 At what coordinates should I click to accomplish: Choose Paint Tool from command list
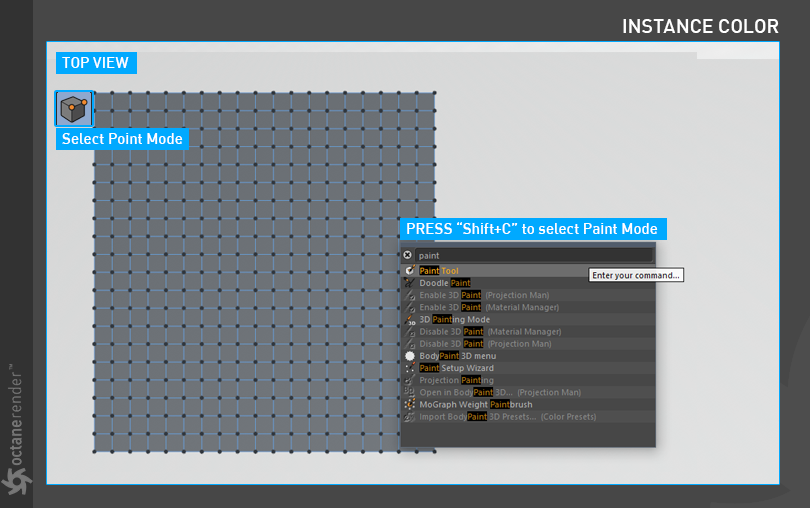point(440,271)
